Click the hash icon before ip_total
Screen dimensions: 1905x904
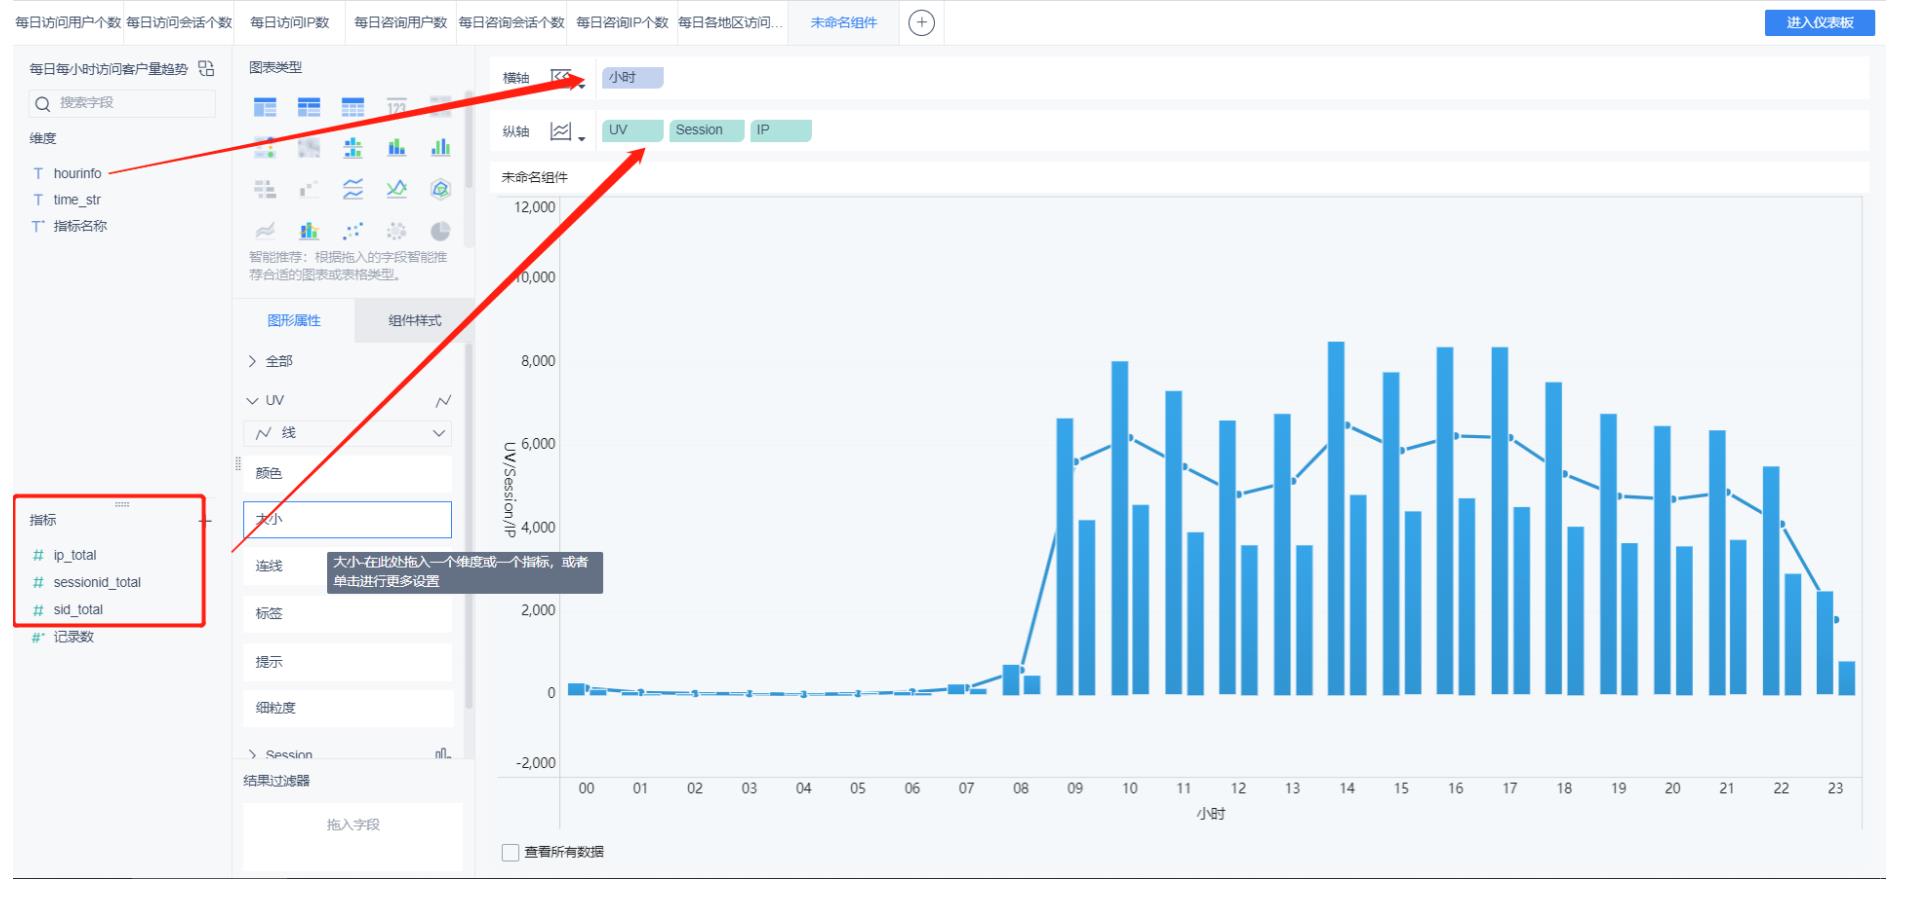pos(38,555)
